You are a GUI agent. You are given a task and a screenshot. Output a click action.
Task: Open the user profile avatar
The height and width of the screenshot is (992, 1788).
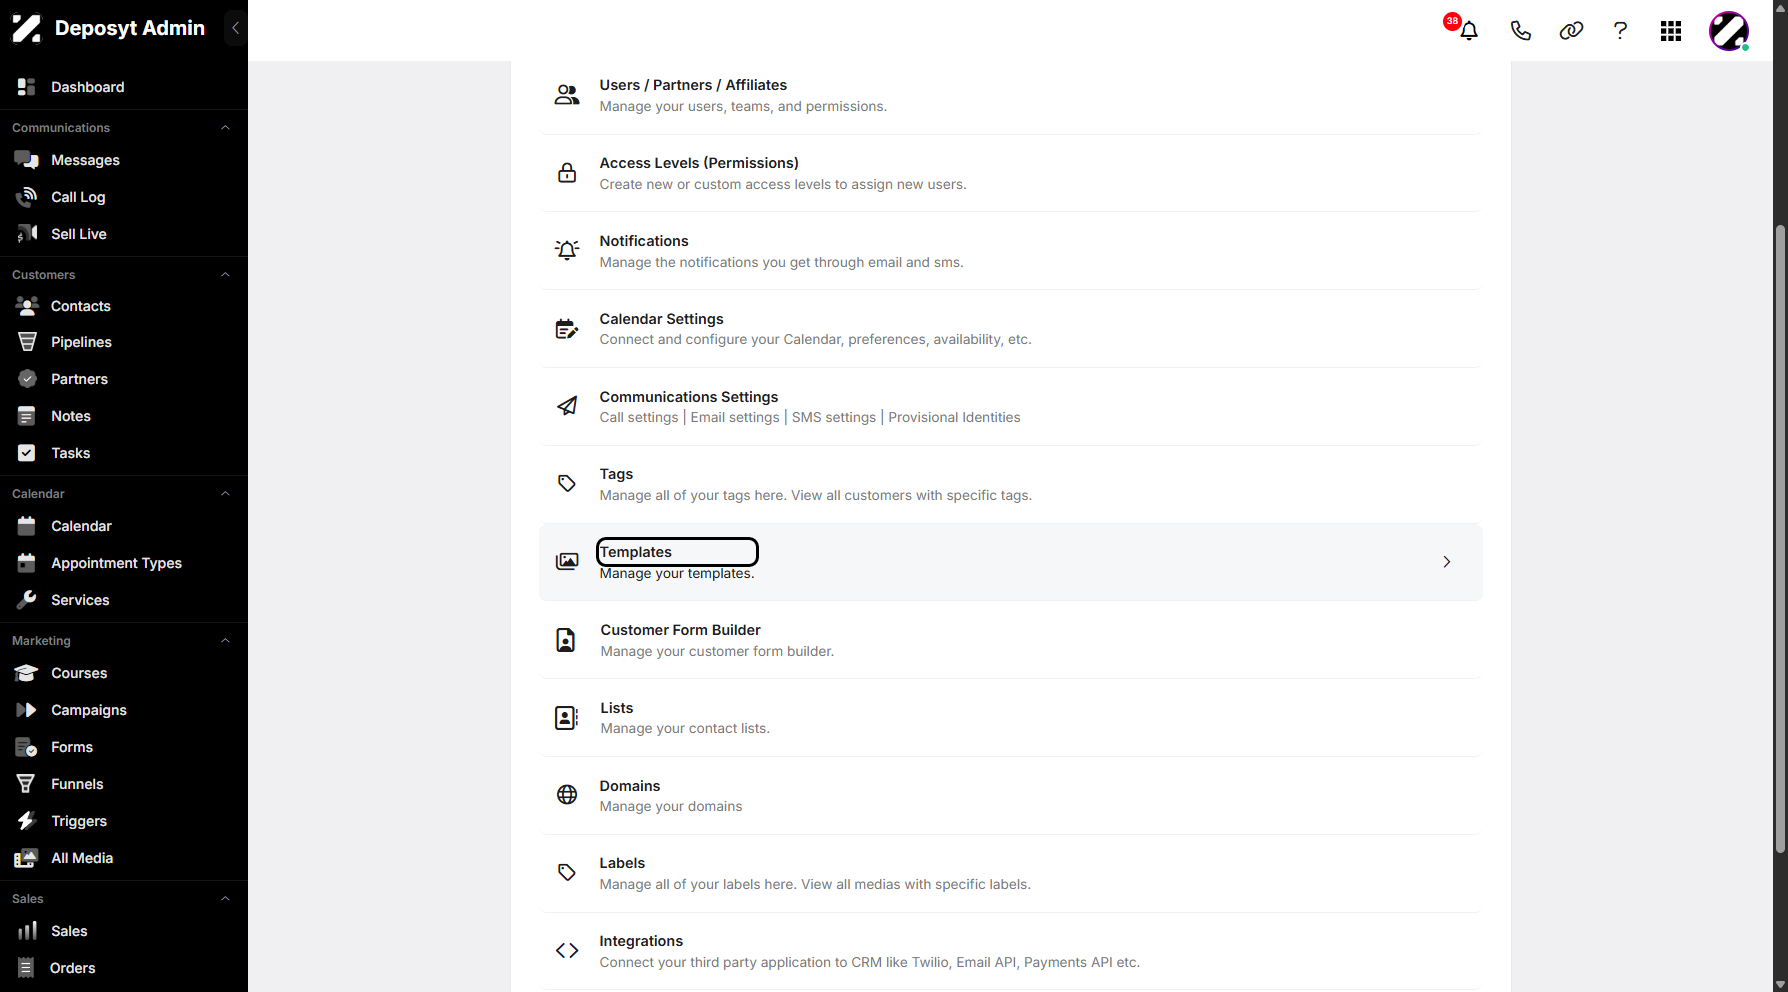point(1729,31)
